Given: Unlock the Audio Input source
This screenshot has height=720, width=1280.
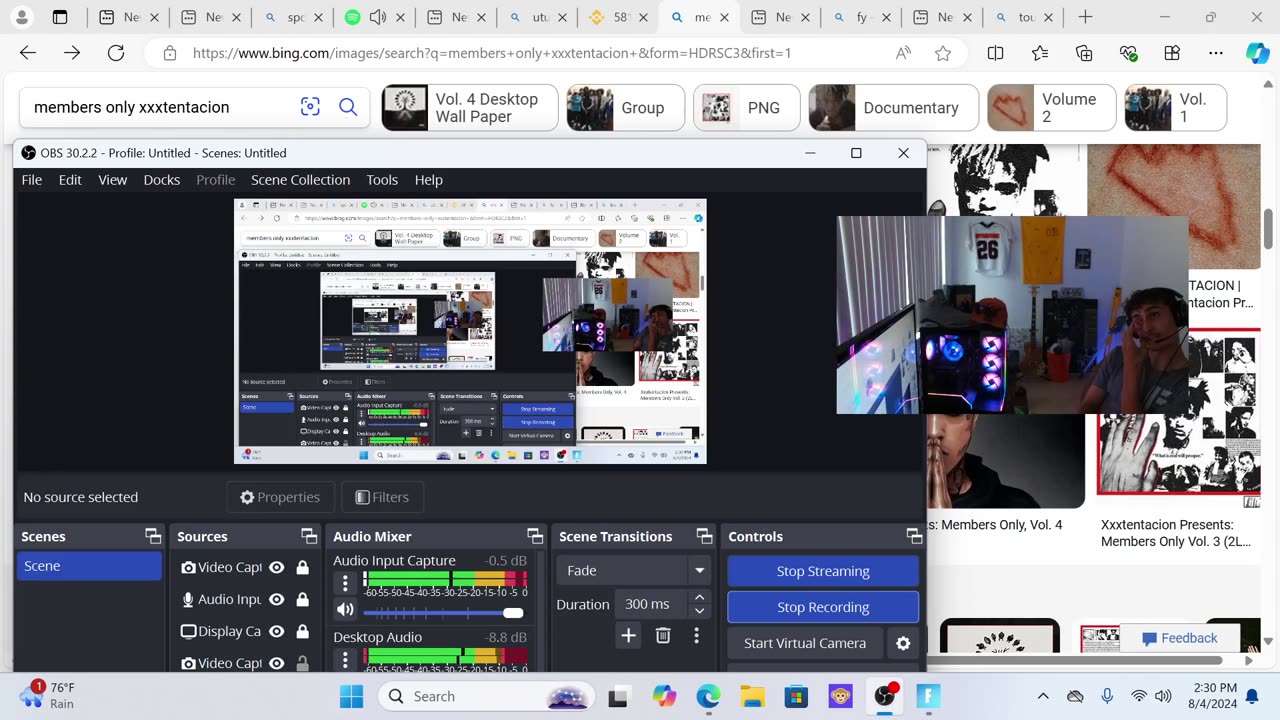Looking at the screenshot, I should (x=302, y=599).
